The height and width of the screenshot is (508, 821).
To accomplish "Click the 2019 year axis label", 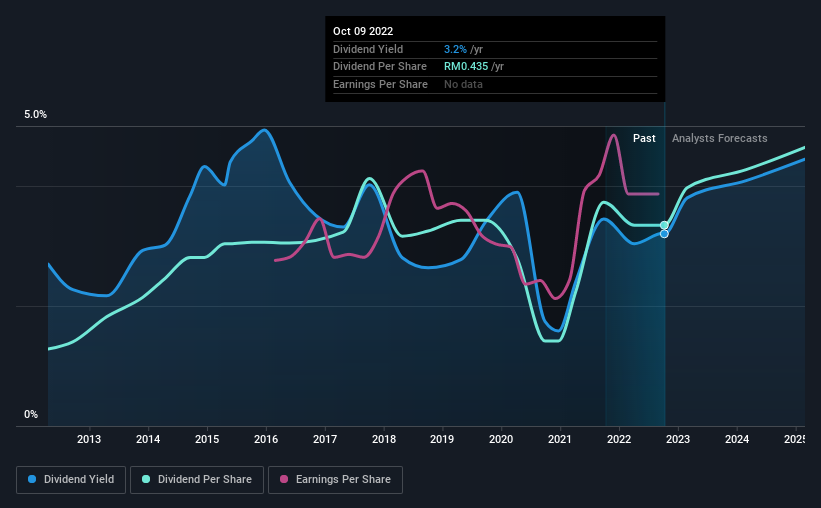I will (442, 439).
